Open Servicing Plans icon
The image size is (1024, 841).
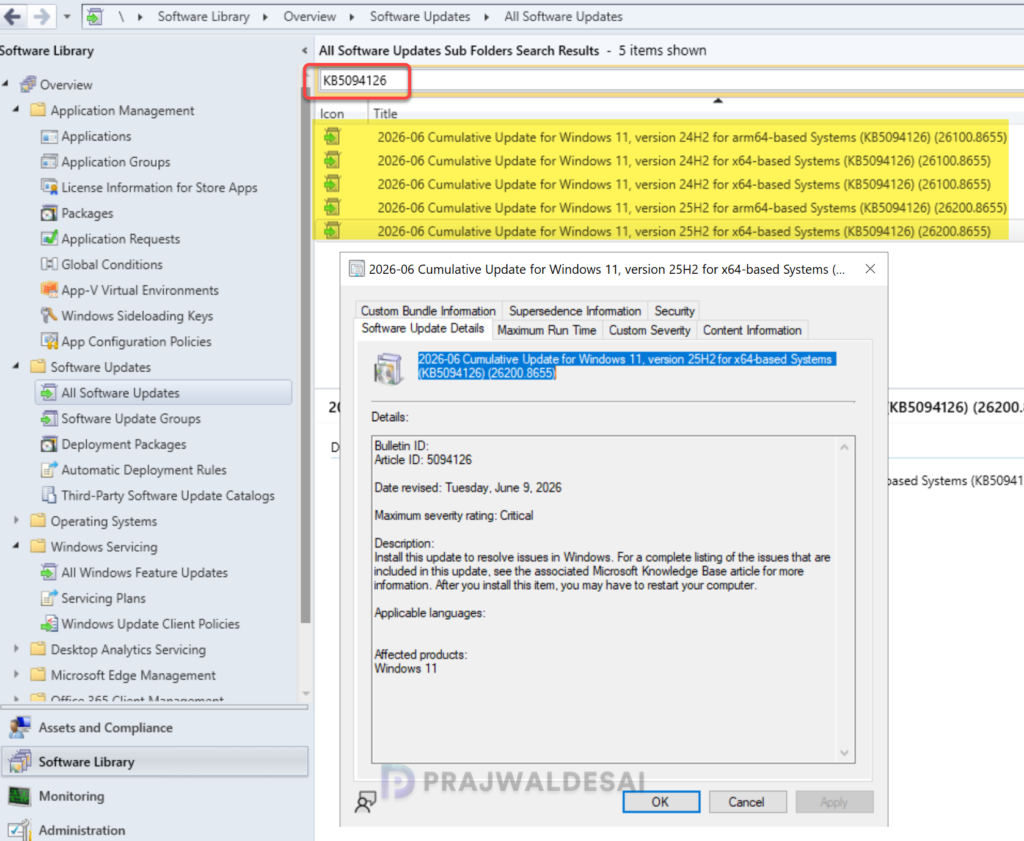[x=49, y=598]
